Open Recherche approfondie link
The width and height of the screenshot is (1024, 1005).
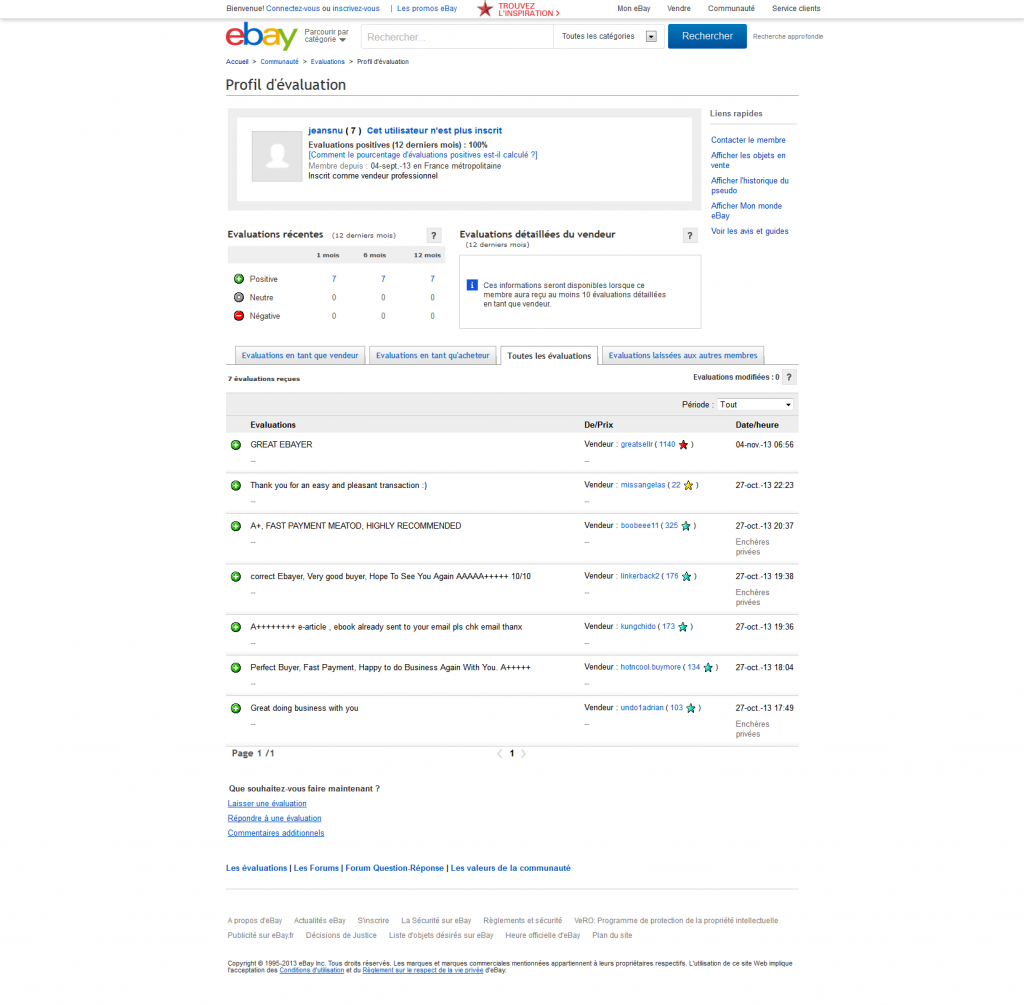(788, 37)
